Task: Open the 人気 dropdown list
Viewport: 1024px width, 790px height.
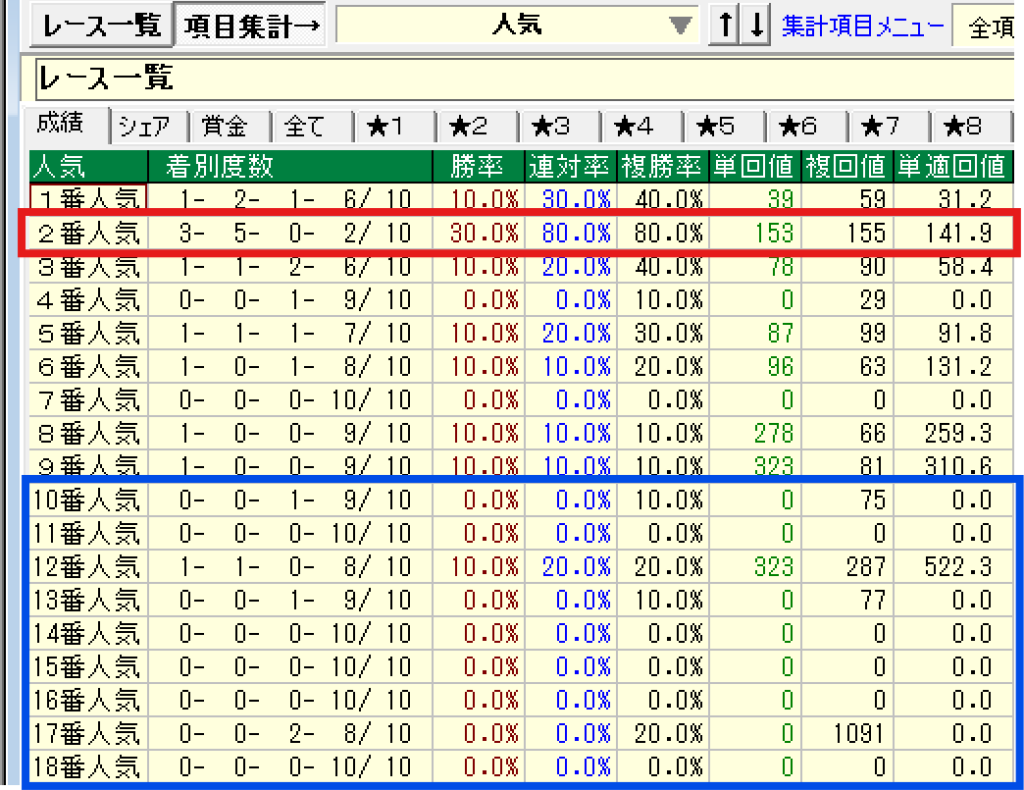Action: coord(680,25)
